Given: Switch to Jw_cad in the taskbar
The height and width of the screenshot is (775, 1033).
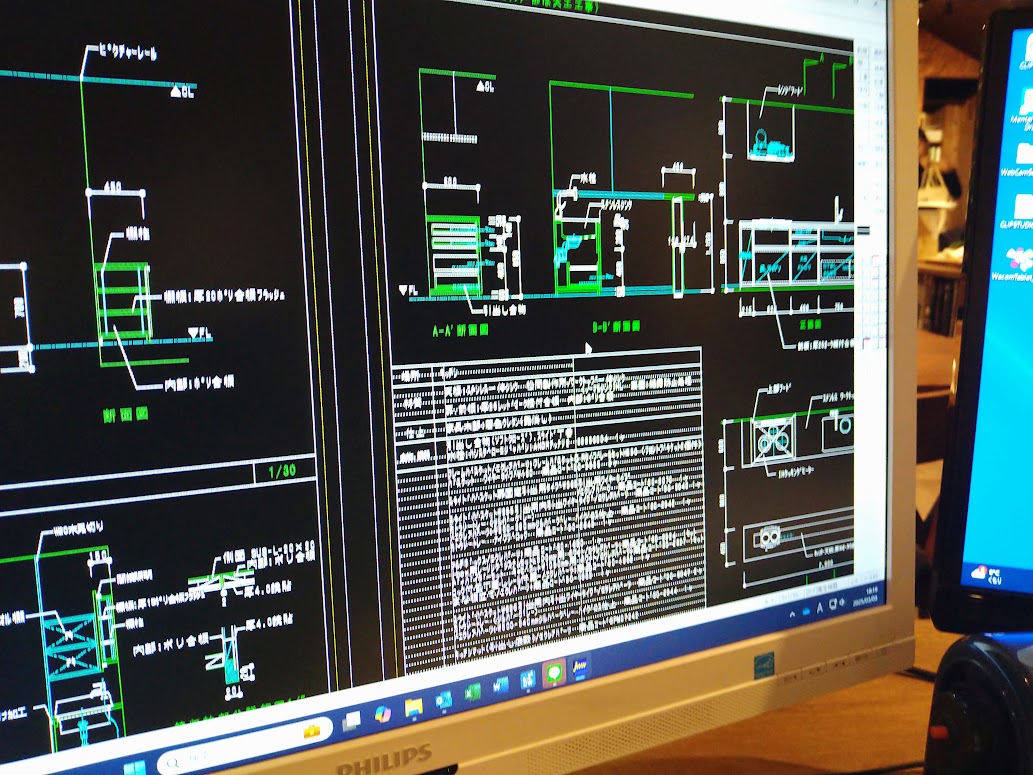Looking at the screenshot, I should click(580, 667).
